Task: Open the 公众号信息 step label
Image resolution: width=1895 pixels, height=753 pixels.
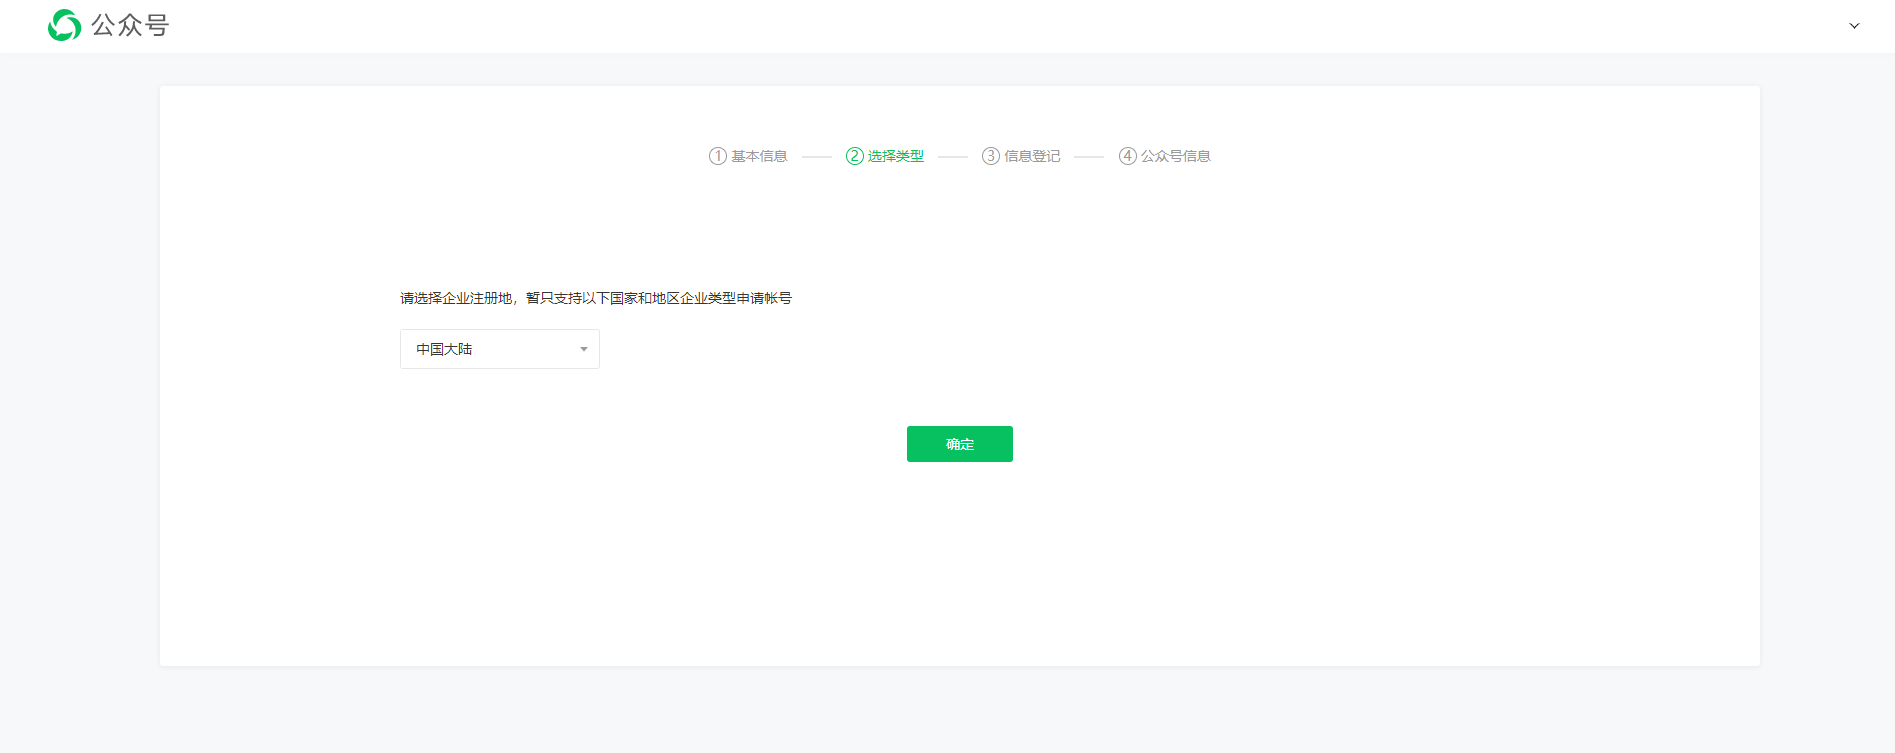Action: click(1176, 156)
